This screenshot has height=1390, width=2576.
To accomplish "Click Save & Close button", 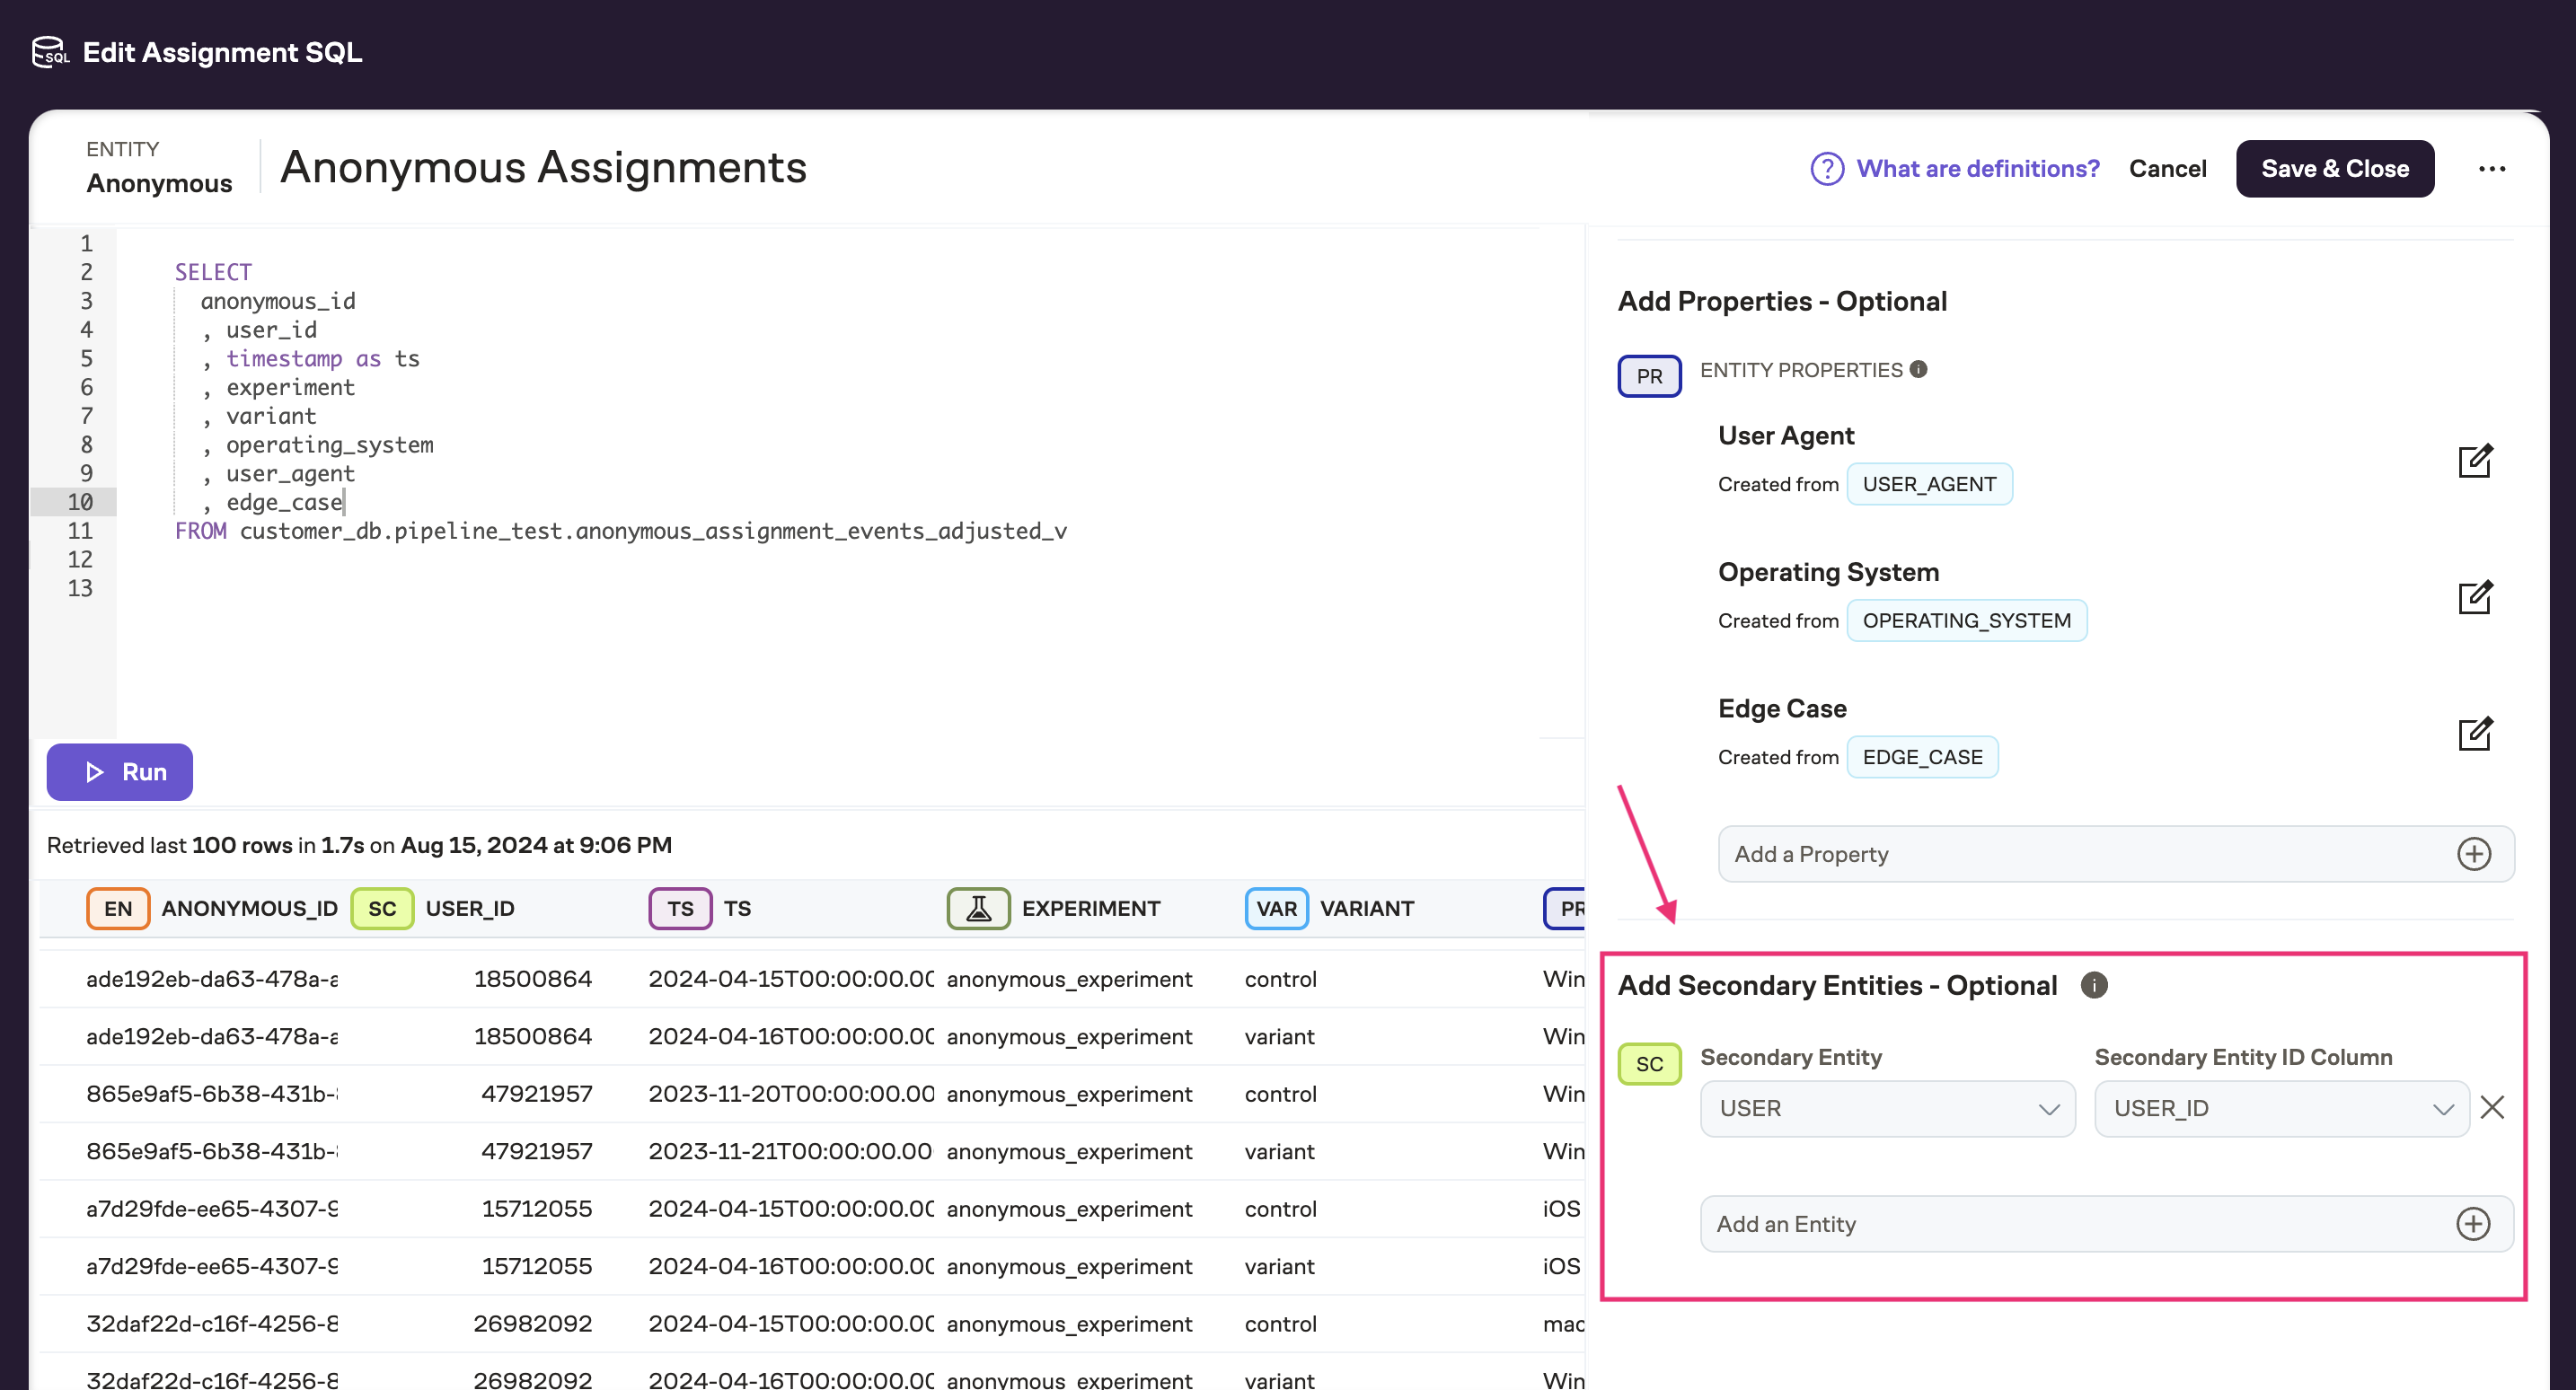I will [x=2334, y=169].
